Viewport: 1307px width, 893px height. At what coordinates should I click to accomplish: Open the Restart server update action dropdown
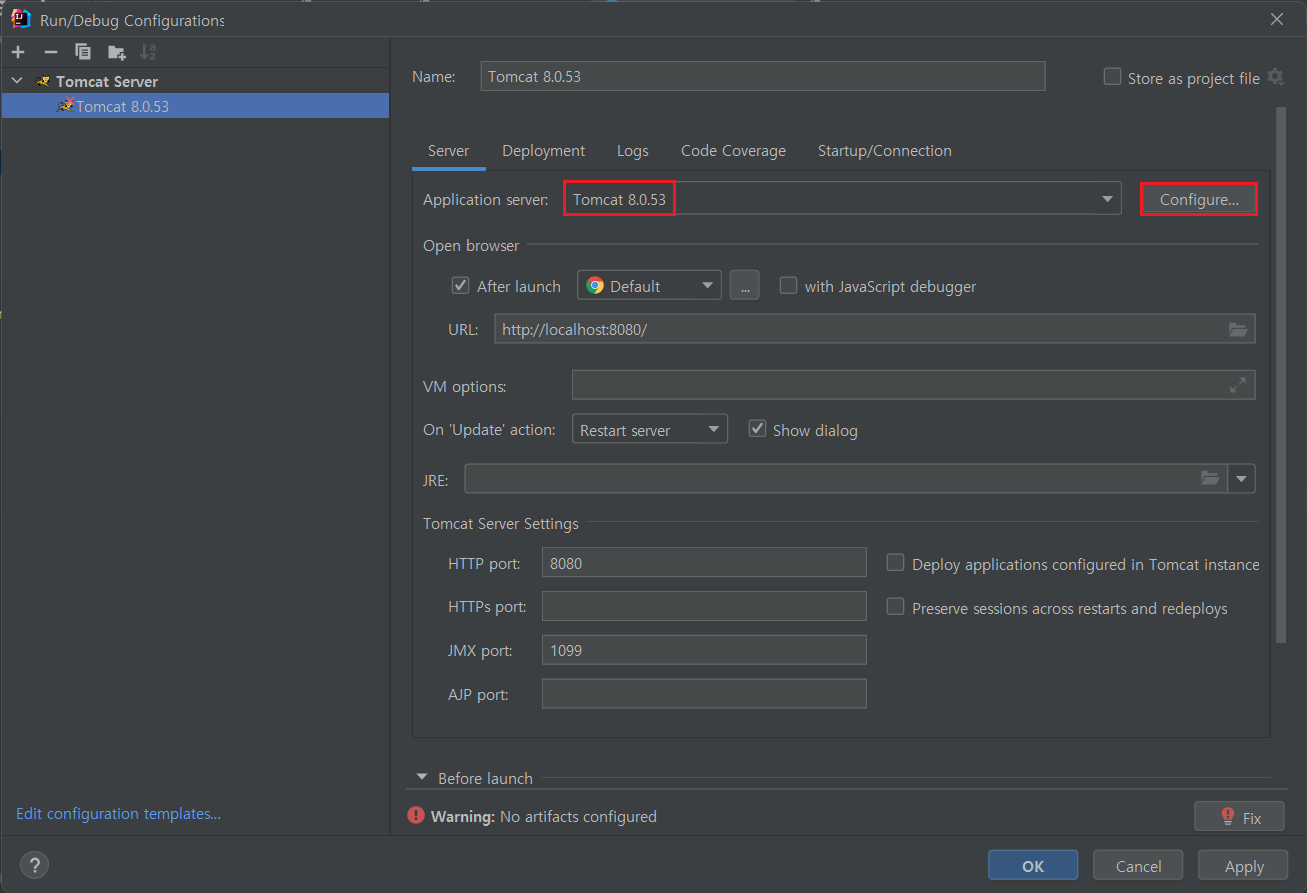[649, 430]
